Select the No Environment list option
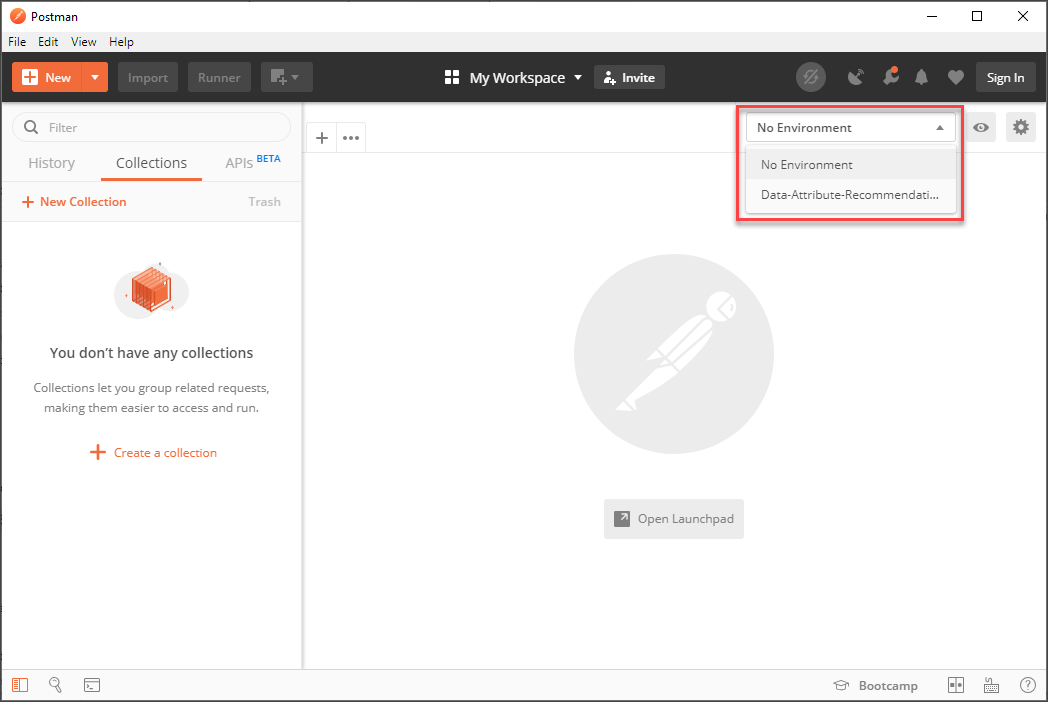This screenshot has width=1048, height=702. pyautogui.click(x=850, y=164)
